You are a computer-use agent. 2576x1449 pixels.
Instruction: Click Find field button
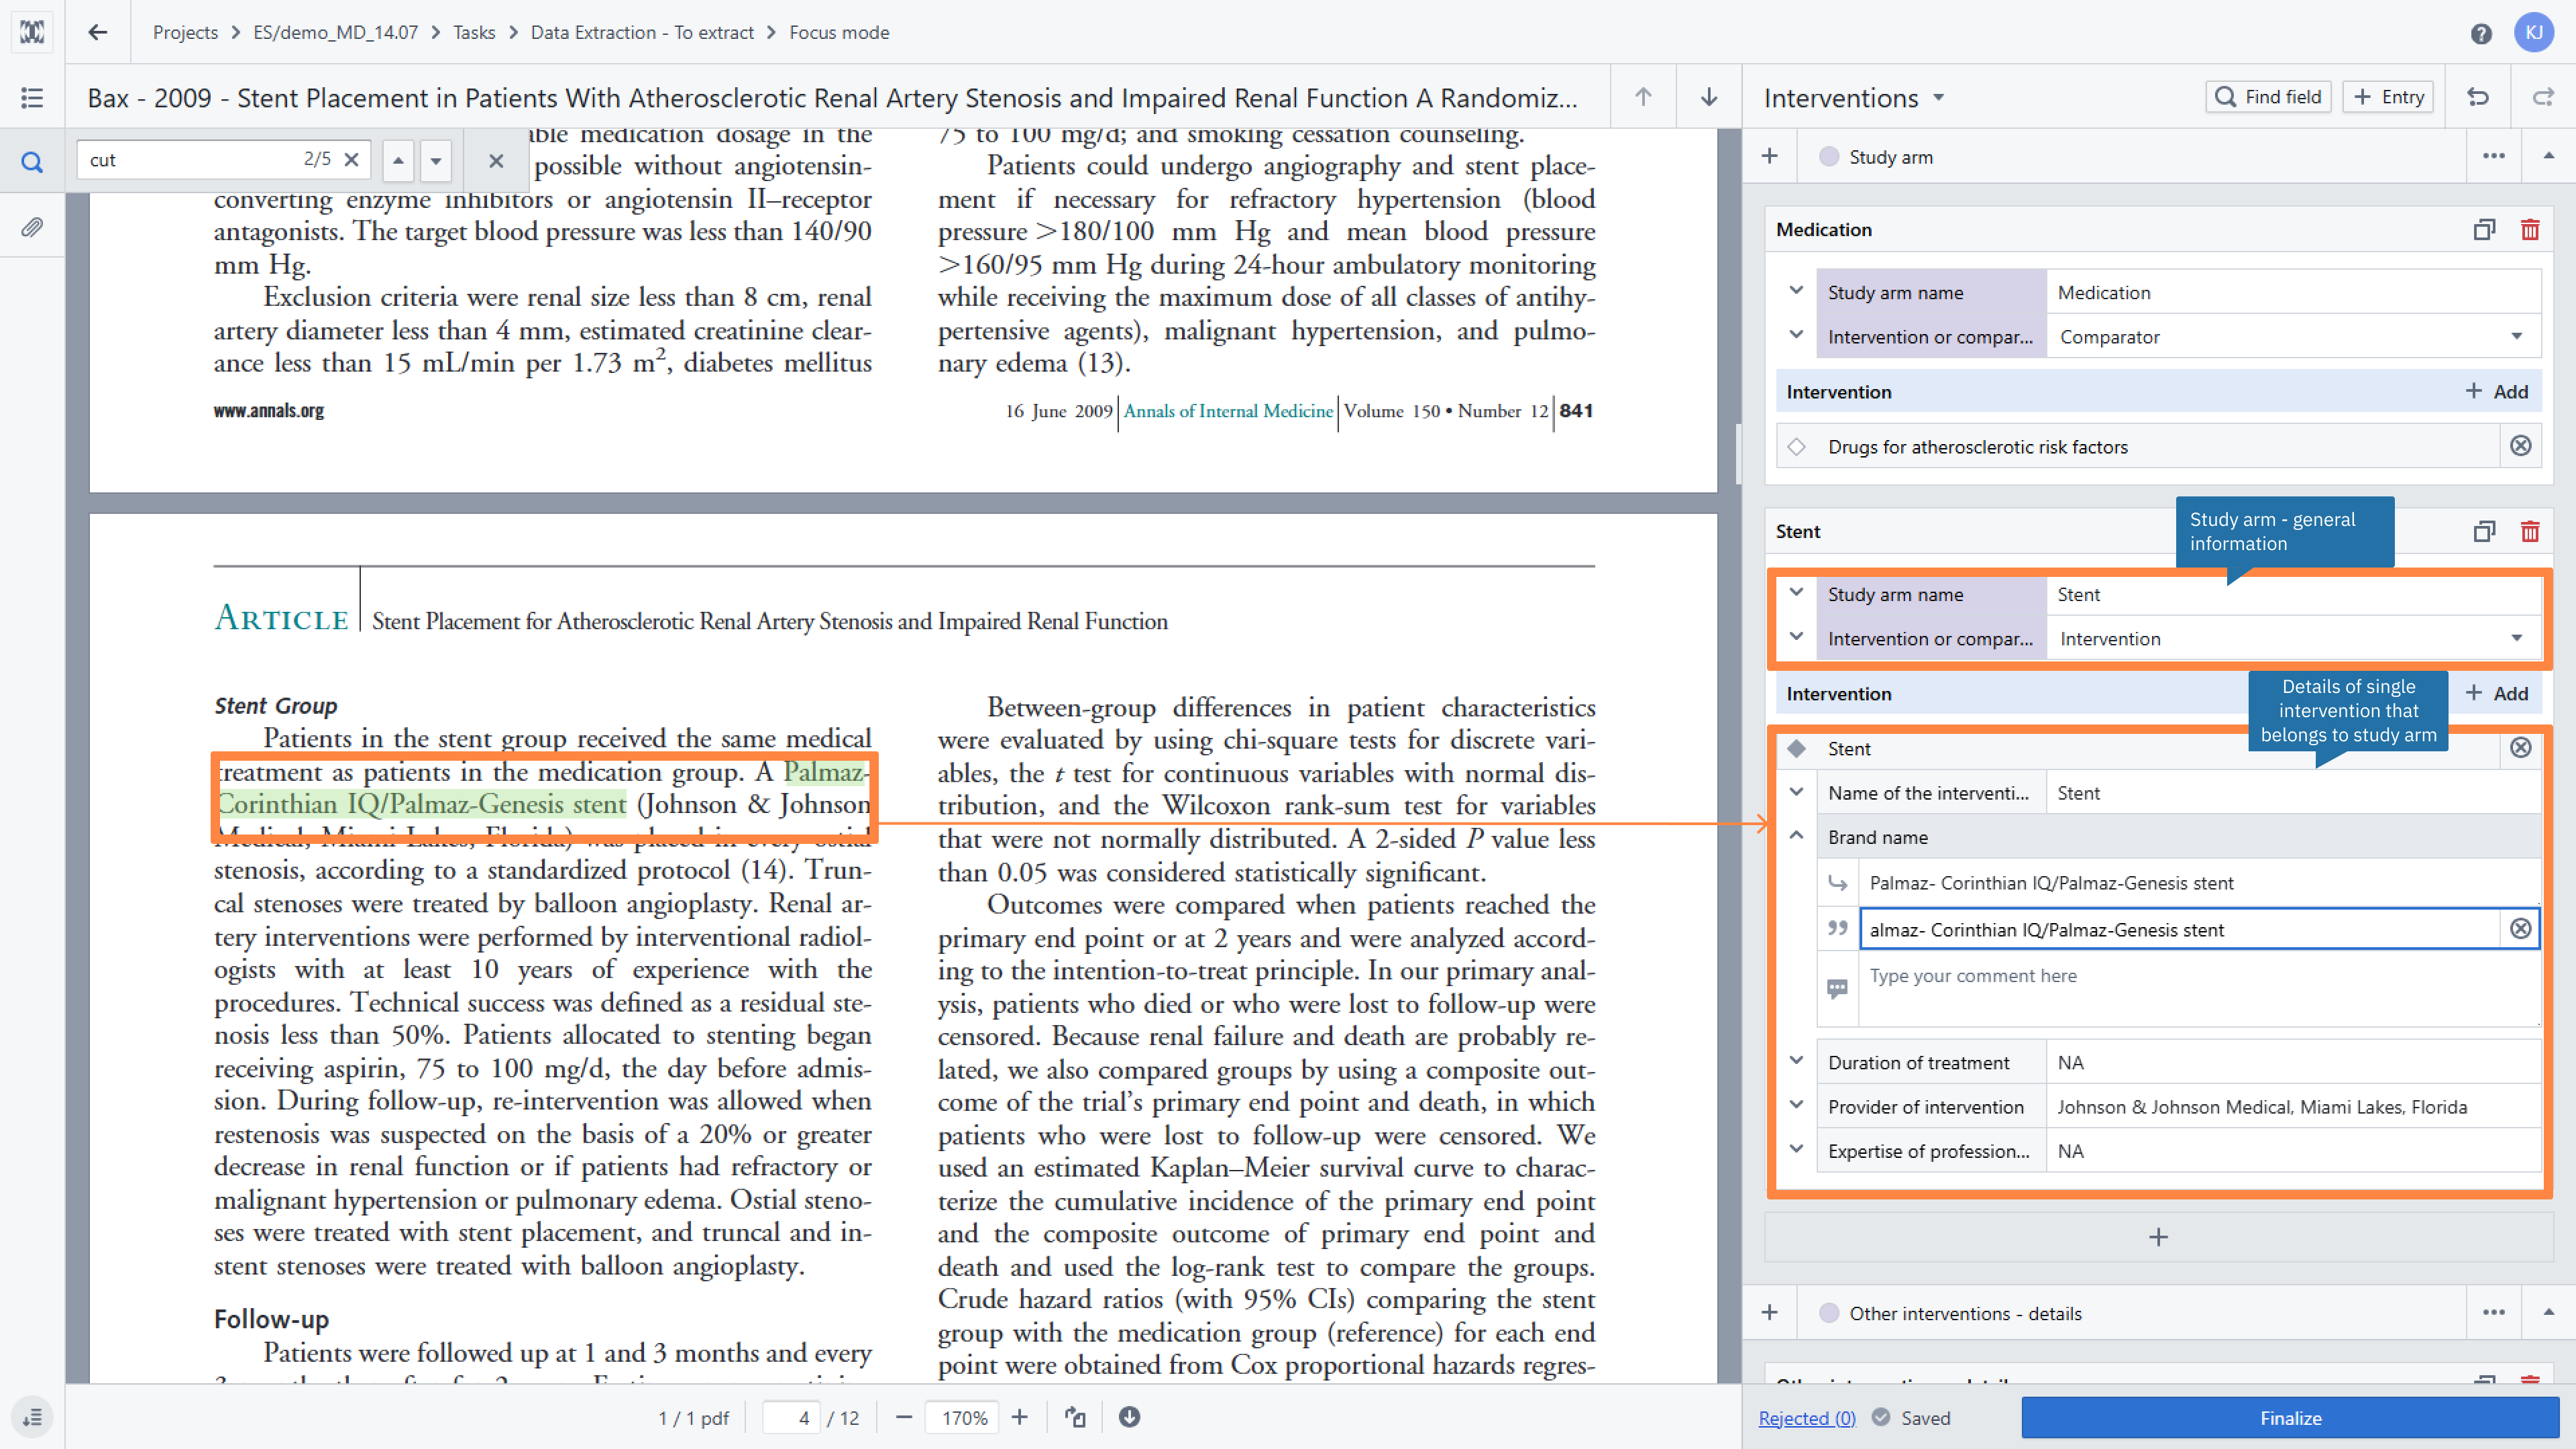(x=2268, y=97)
